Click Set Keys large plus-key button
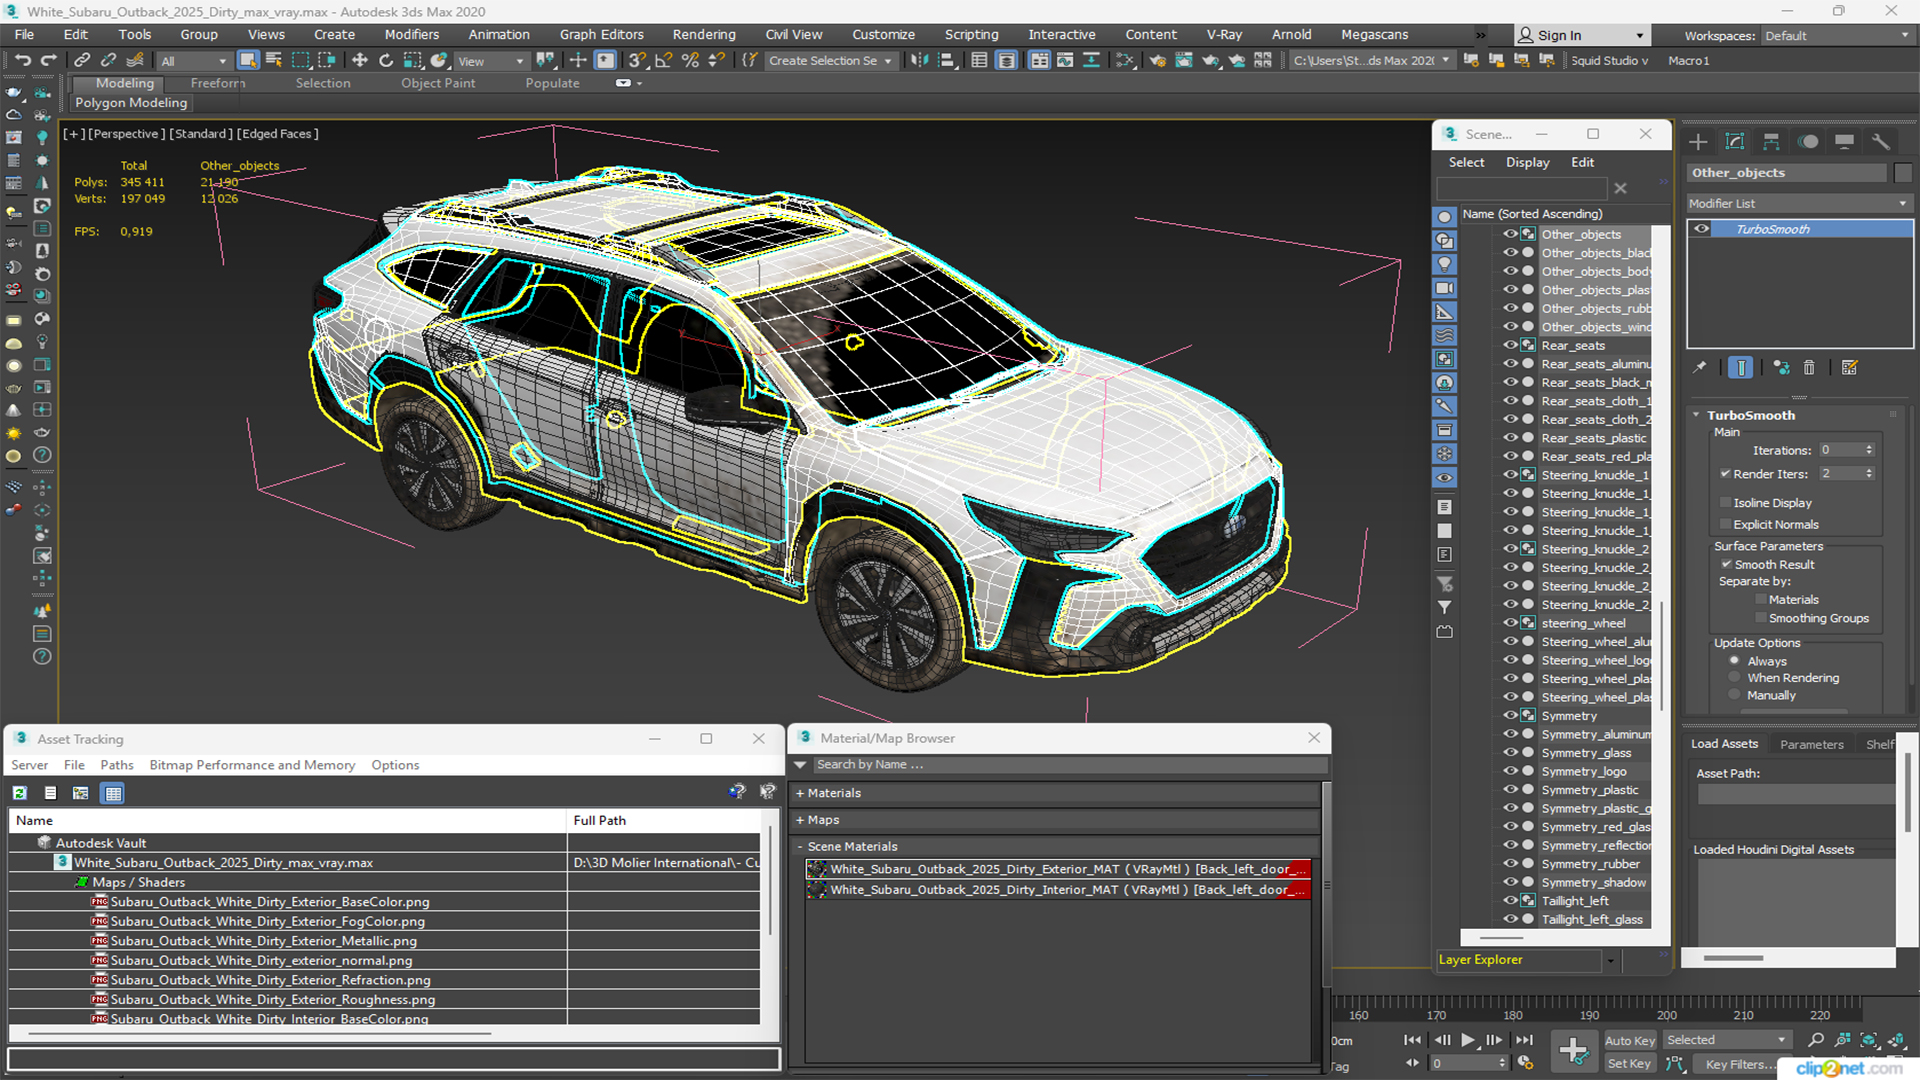 pyautogui.click(x=1573, y=1051)
